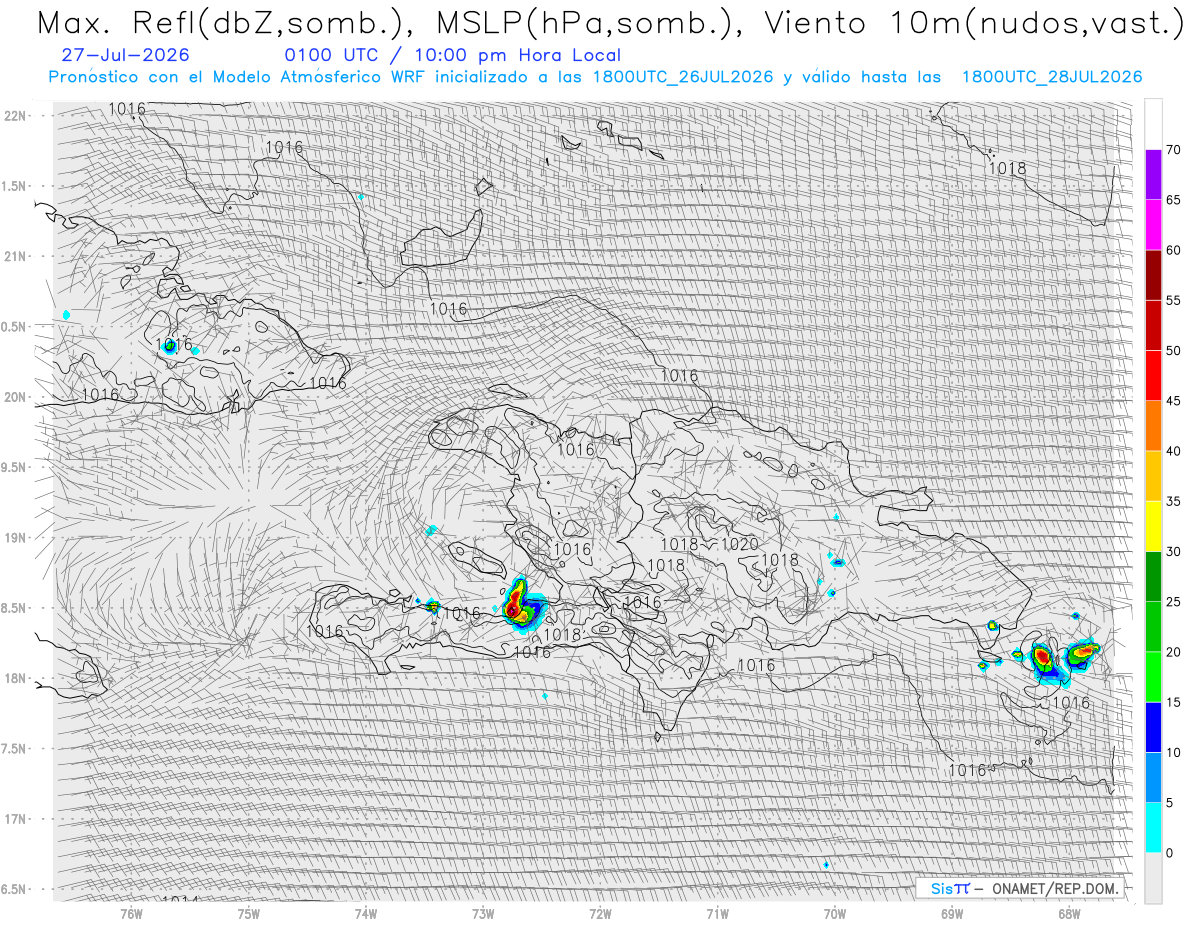Click the '18N' latitude axis label

click(16, 679)
